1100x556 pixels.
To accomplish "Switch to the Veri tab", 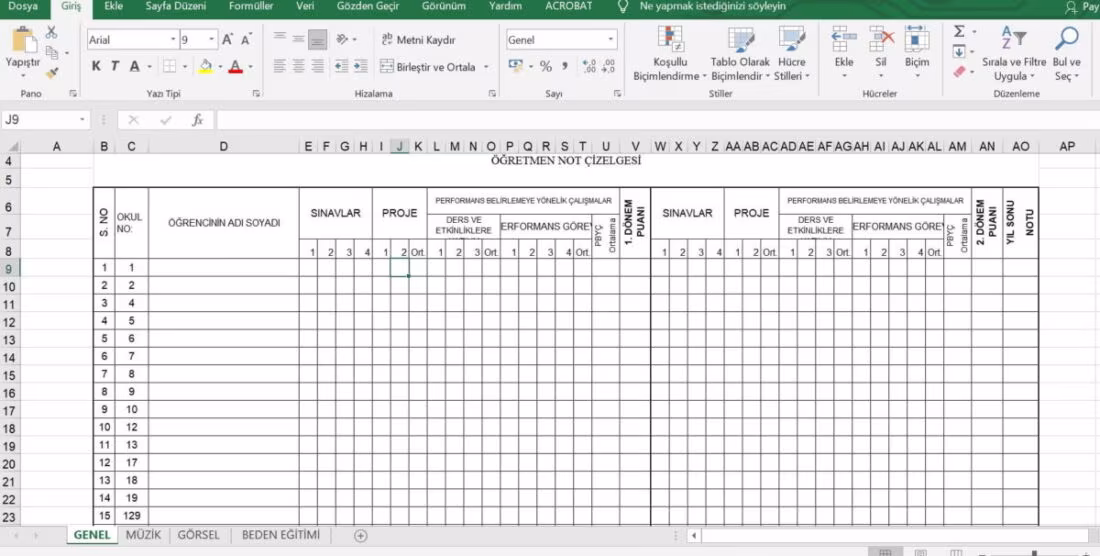I will click(305, 6).
